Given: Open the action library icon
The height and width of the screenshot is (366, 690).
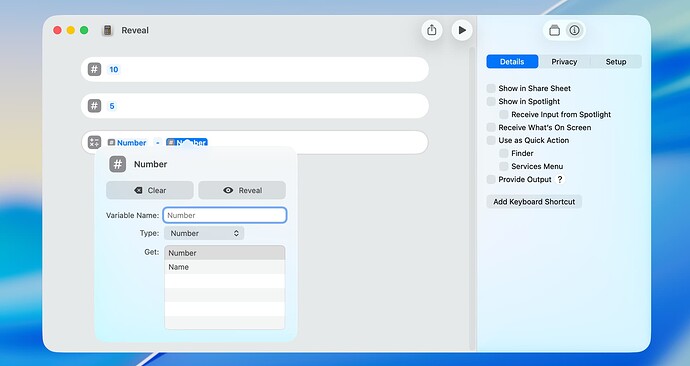Looking at the screenshot, I should click(x=554, y=30).
